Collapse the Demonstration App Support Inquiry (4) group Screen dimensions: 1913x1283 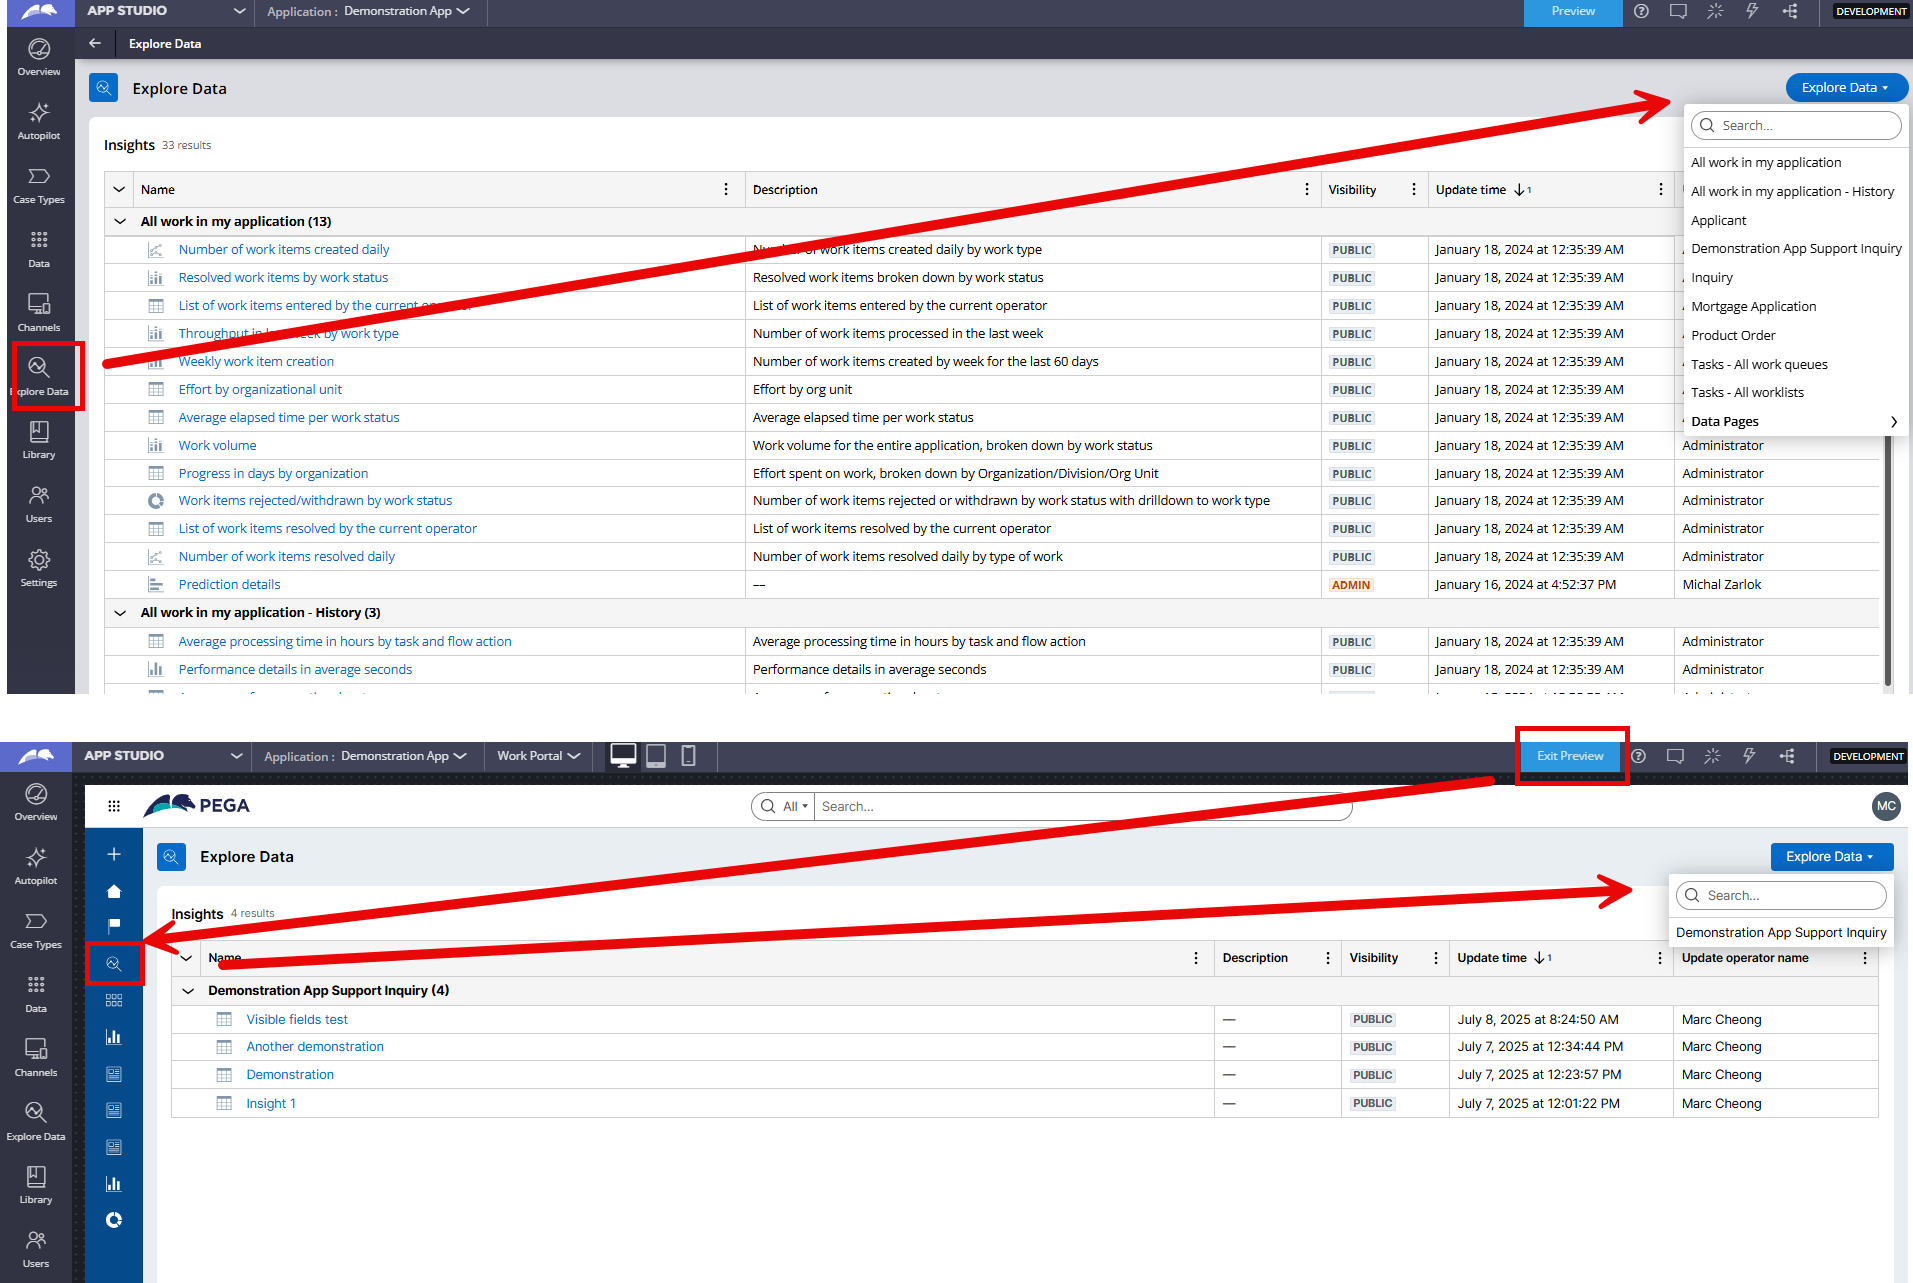pos(187,991)
